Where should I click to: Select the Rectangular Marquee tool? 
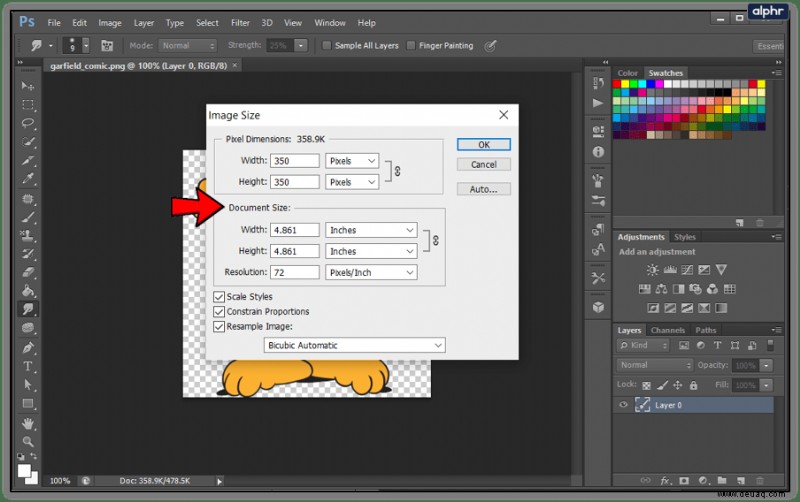click(28, 105)
